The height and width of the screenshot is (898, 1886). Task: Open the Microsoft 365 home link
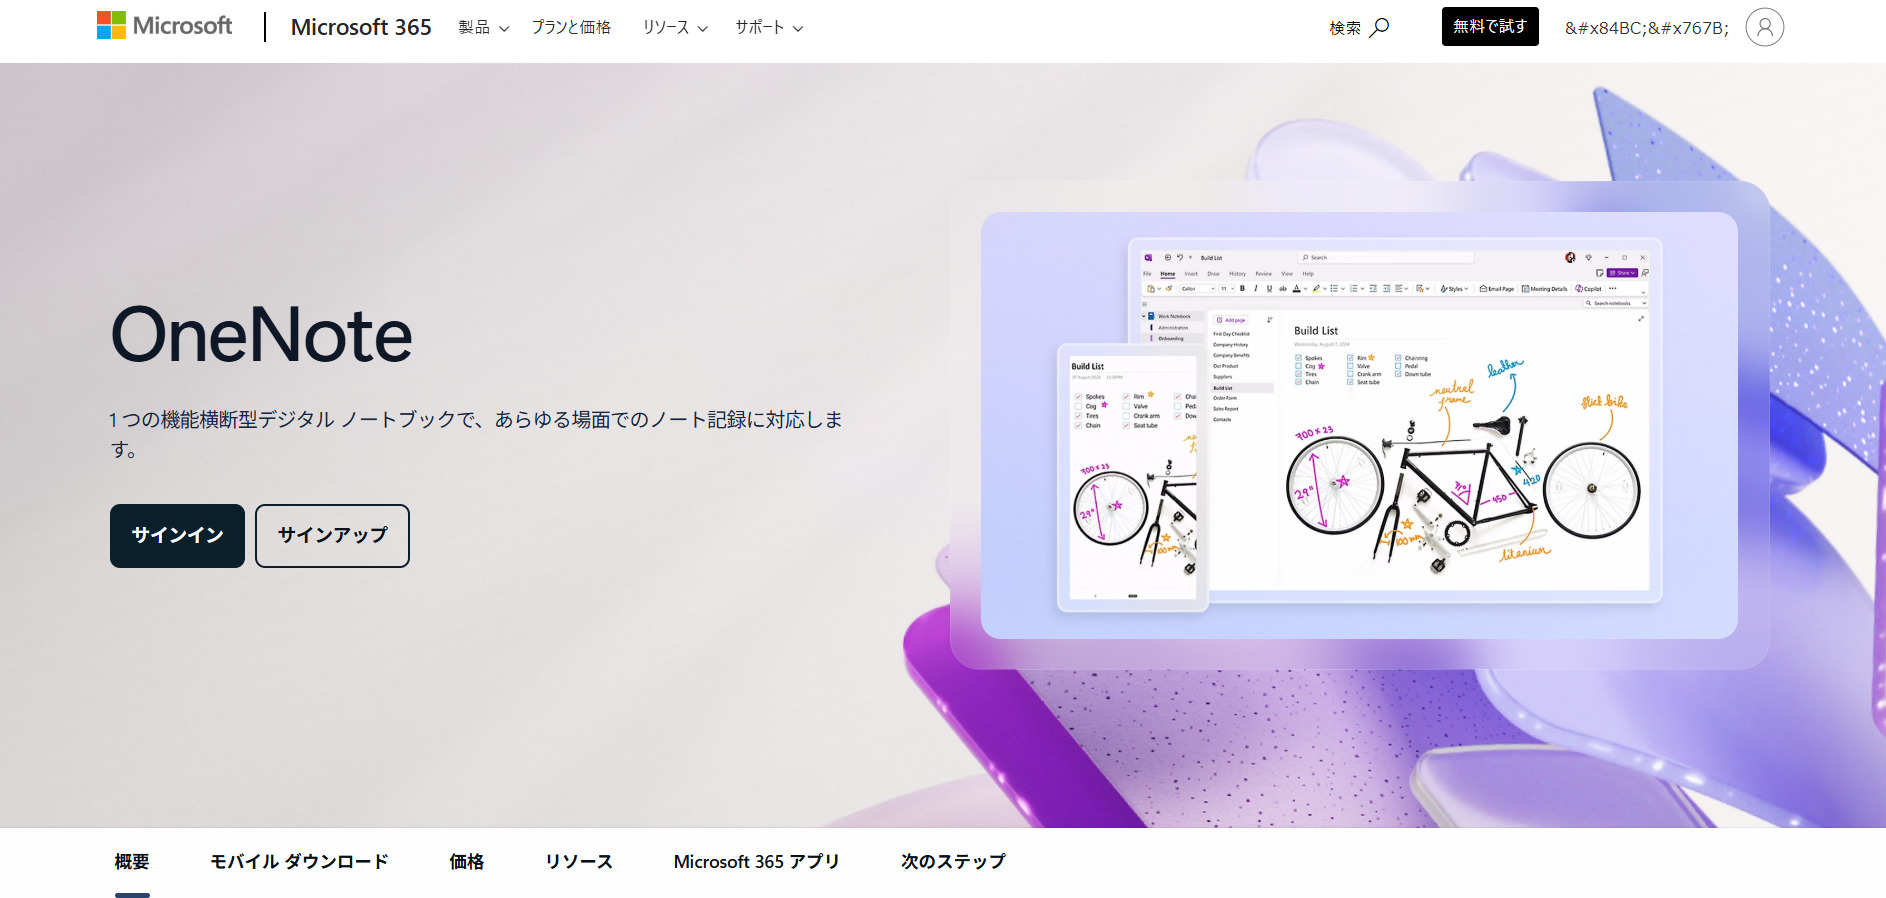[361, 27]
